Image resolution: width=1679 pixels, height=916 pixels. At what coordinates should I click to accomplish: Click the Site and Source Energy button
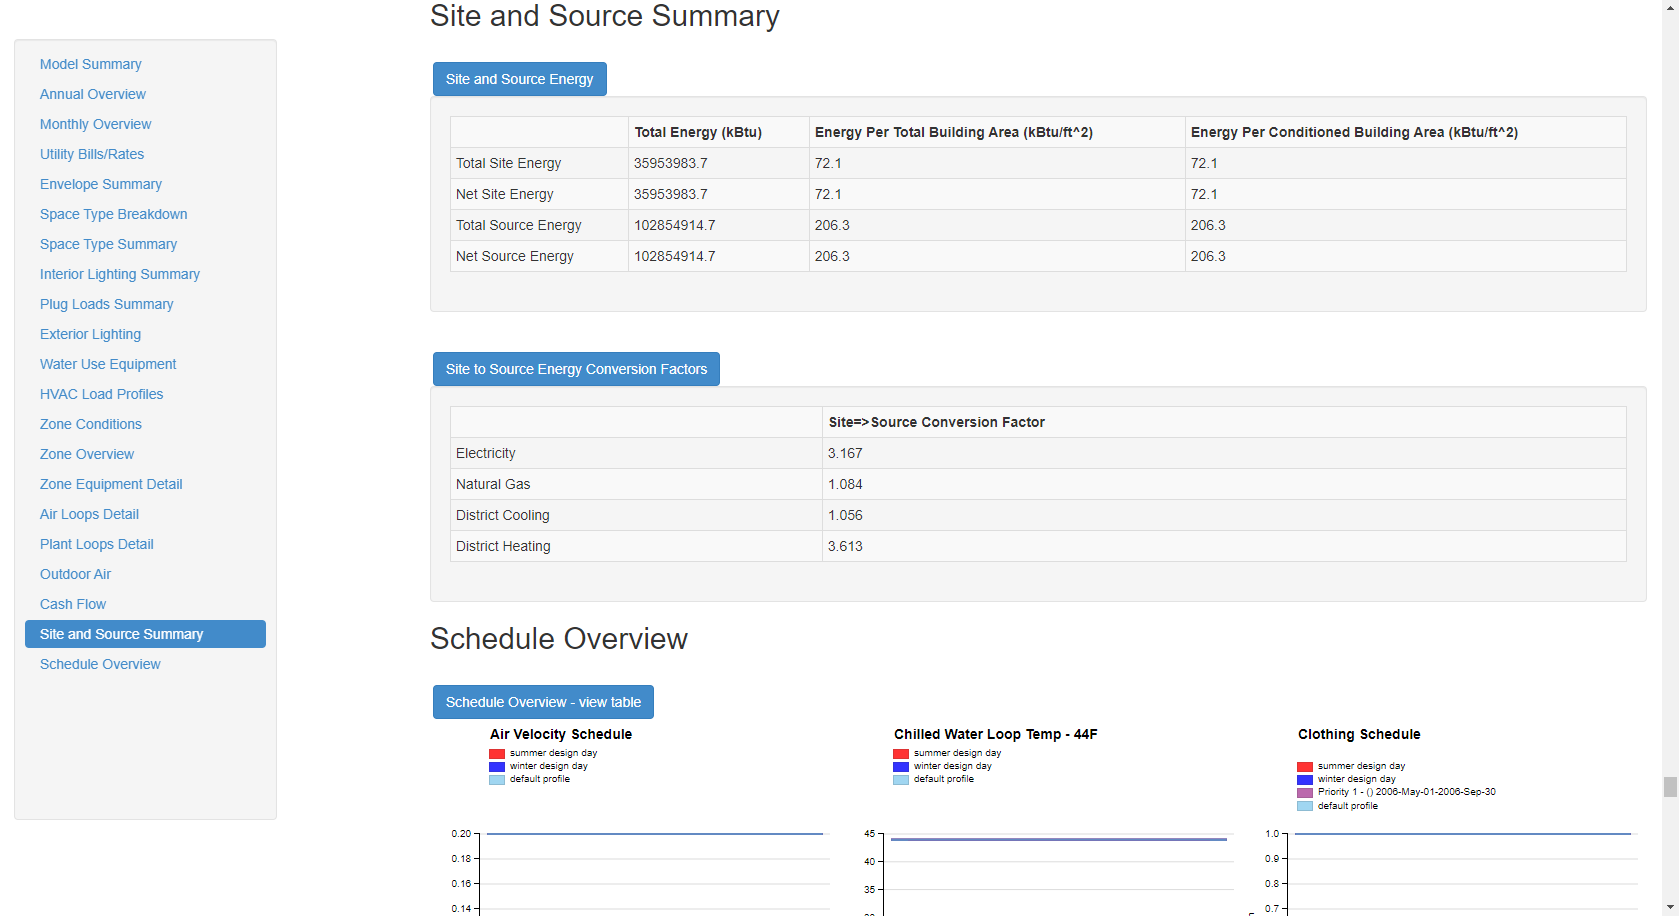(519, 78)
